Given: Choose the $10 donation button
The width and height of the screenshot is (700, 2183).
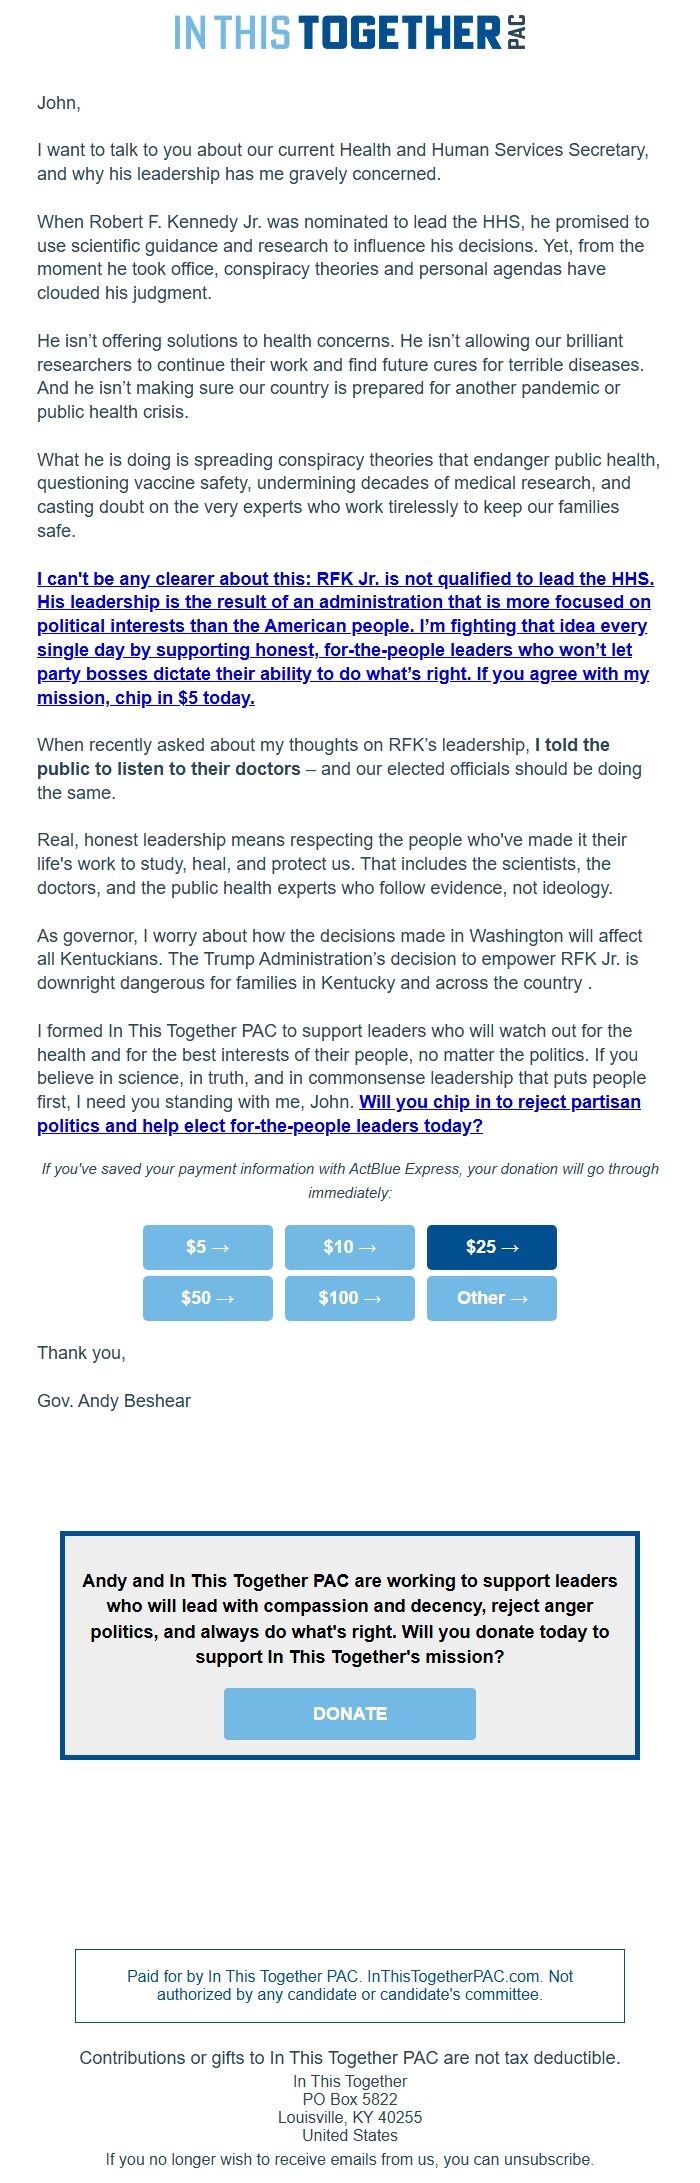Looking at the screenshot, I should 350,1247.
